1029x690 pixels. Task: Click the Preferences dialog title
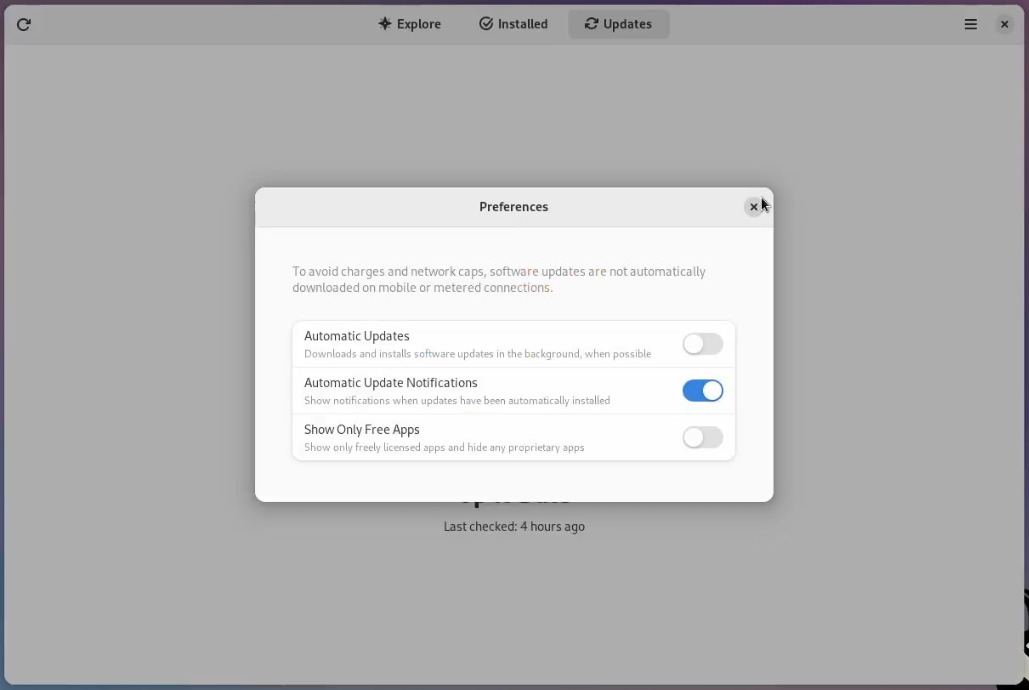point(513,207)
